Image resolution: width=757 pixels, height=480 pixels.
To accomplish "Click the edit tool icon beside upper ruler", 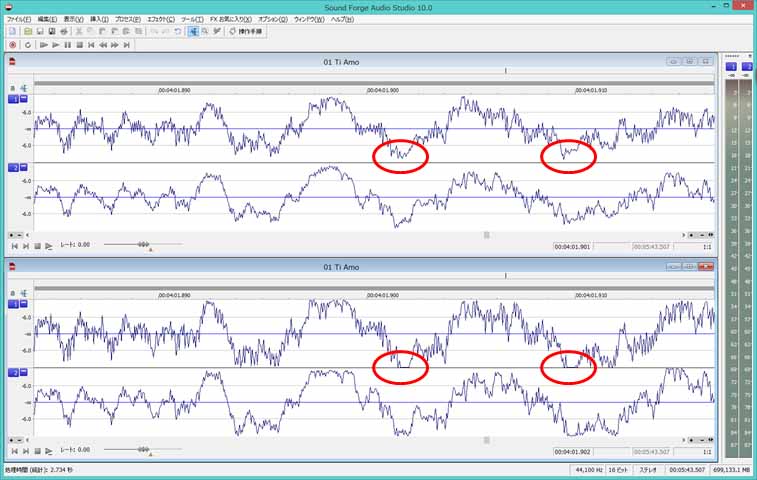I will click(24, 88).
